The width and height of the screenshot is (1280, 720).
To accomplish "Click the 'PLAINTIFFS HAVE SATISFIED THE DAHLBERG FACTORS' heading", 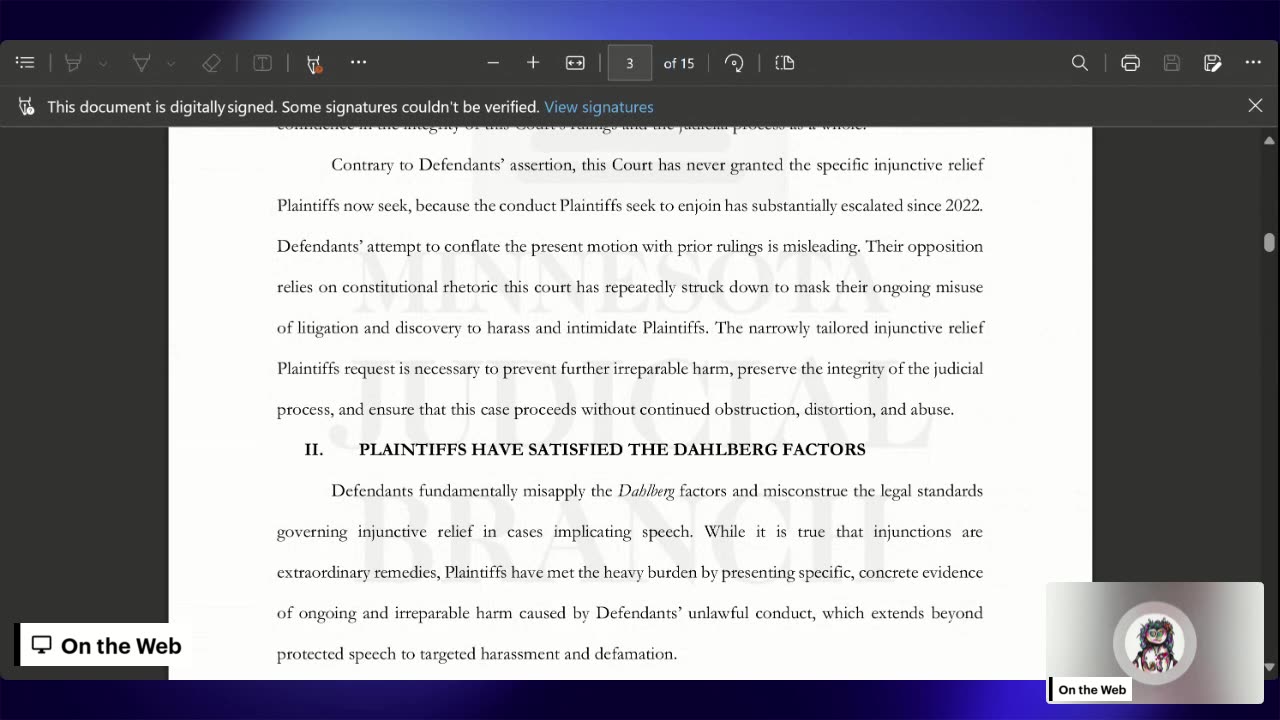I will (612, 450).
